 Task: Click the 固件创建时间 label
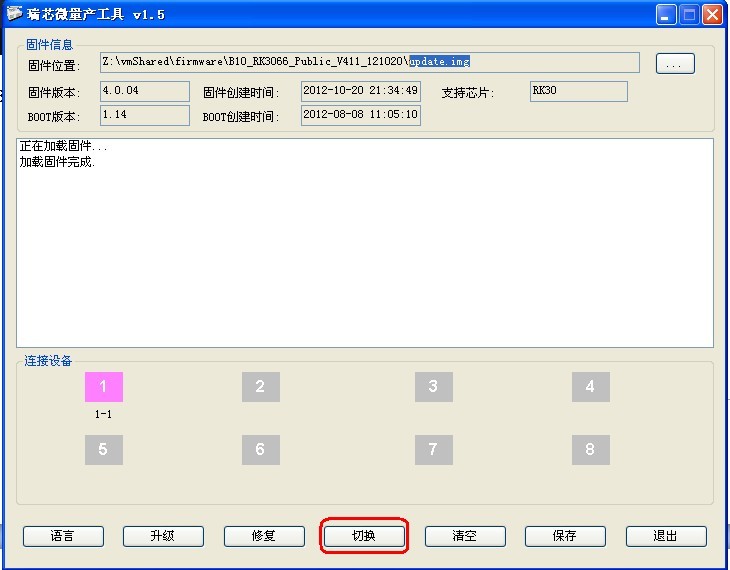(x=241, y=93)
